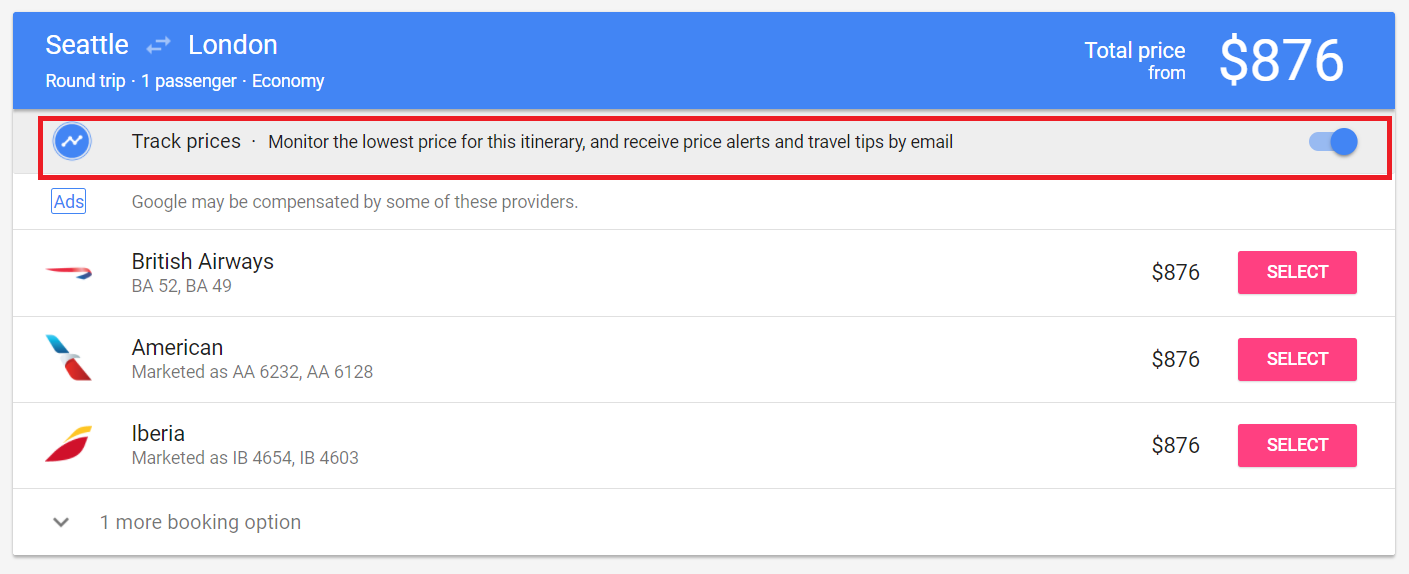The width and height of the screenshot is (1409, 574).
Task: Click the Track prices label text
Action: click(186, 141)
